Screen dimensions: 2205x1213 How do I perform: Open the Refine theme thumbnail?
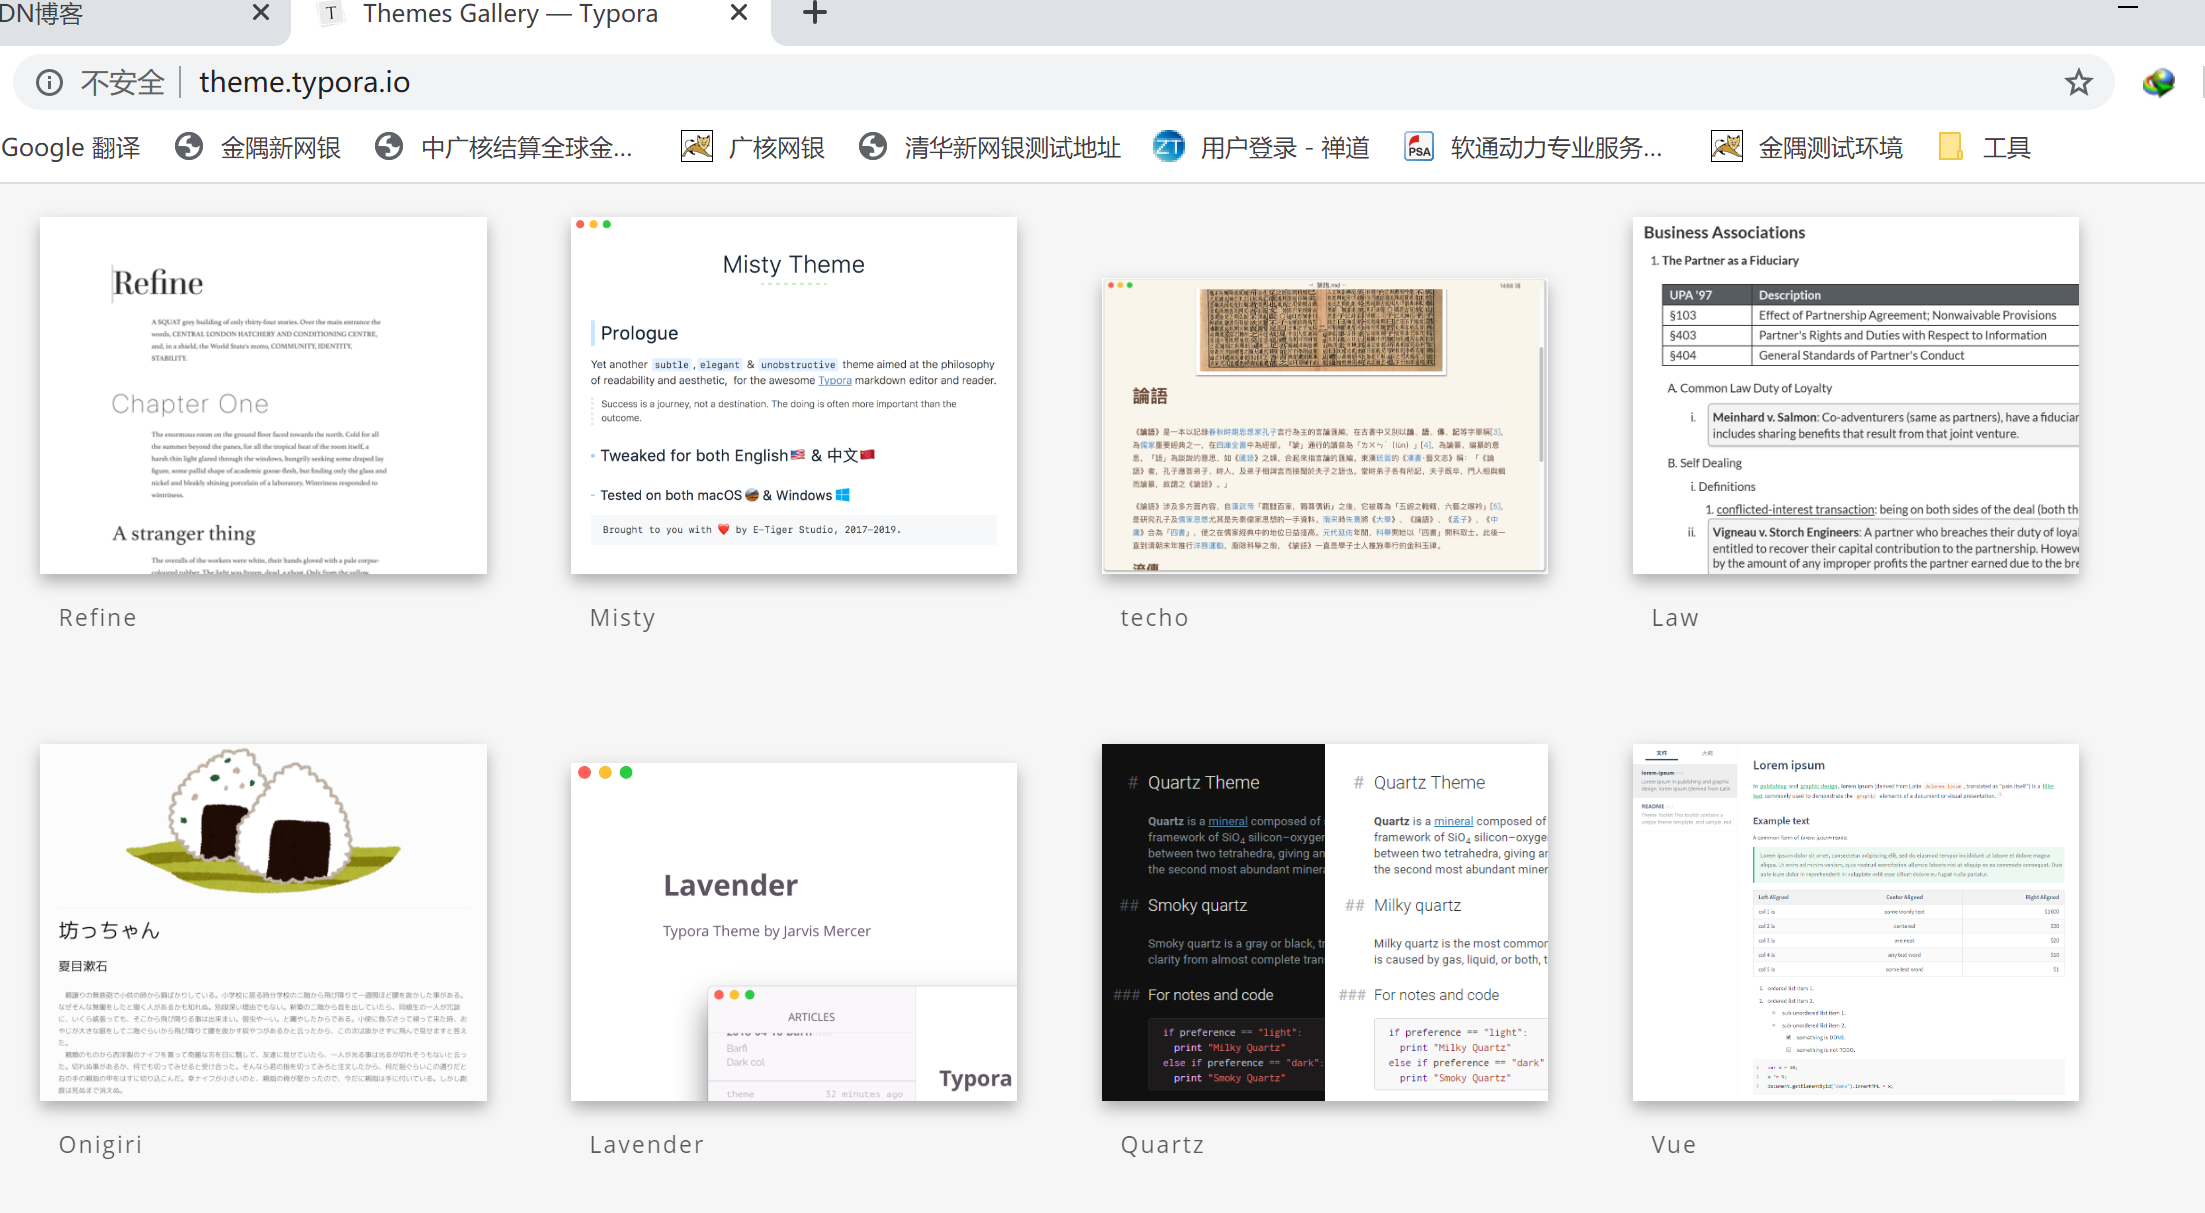click(263, 395)
